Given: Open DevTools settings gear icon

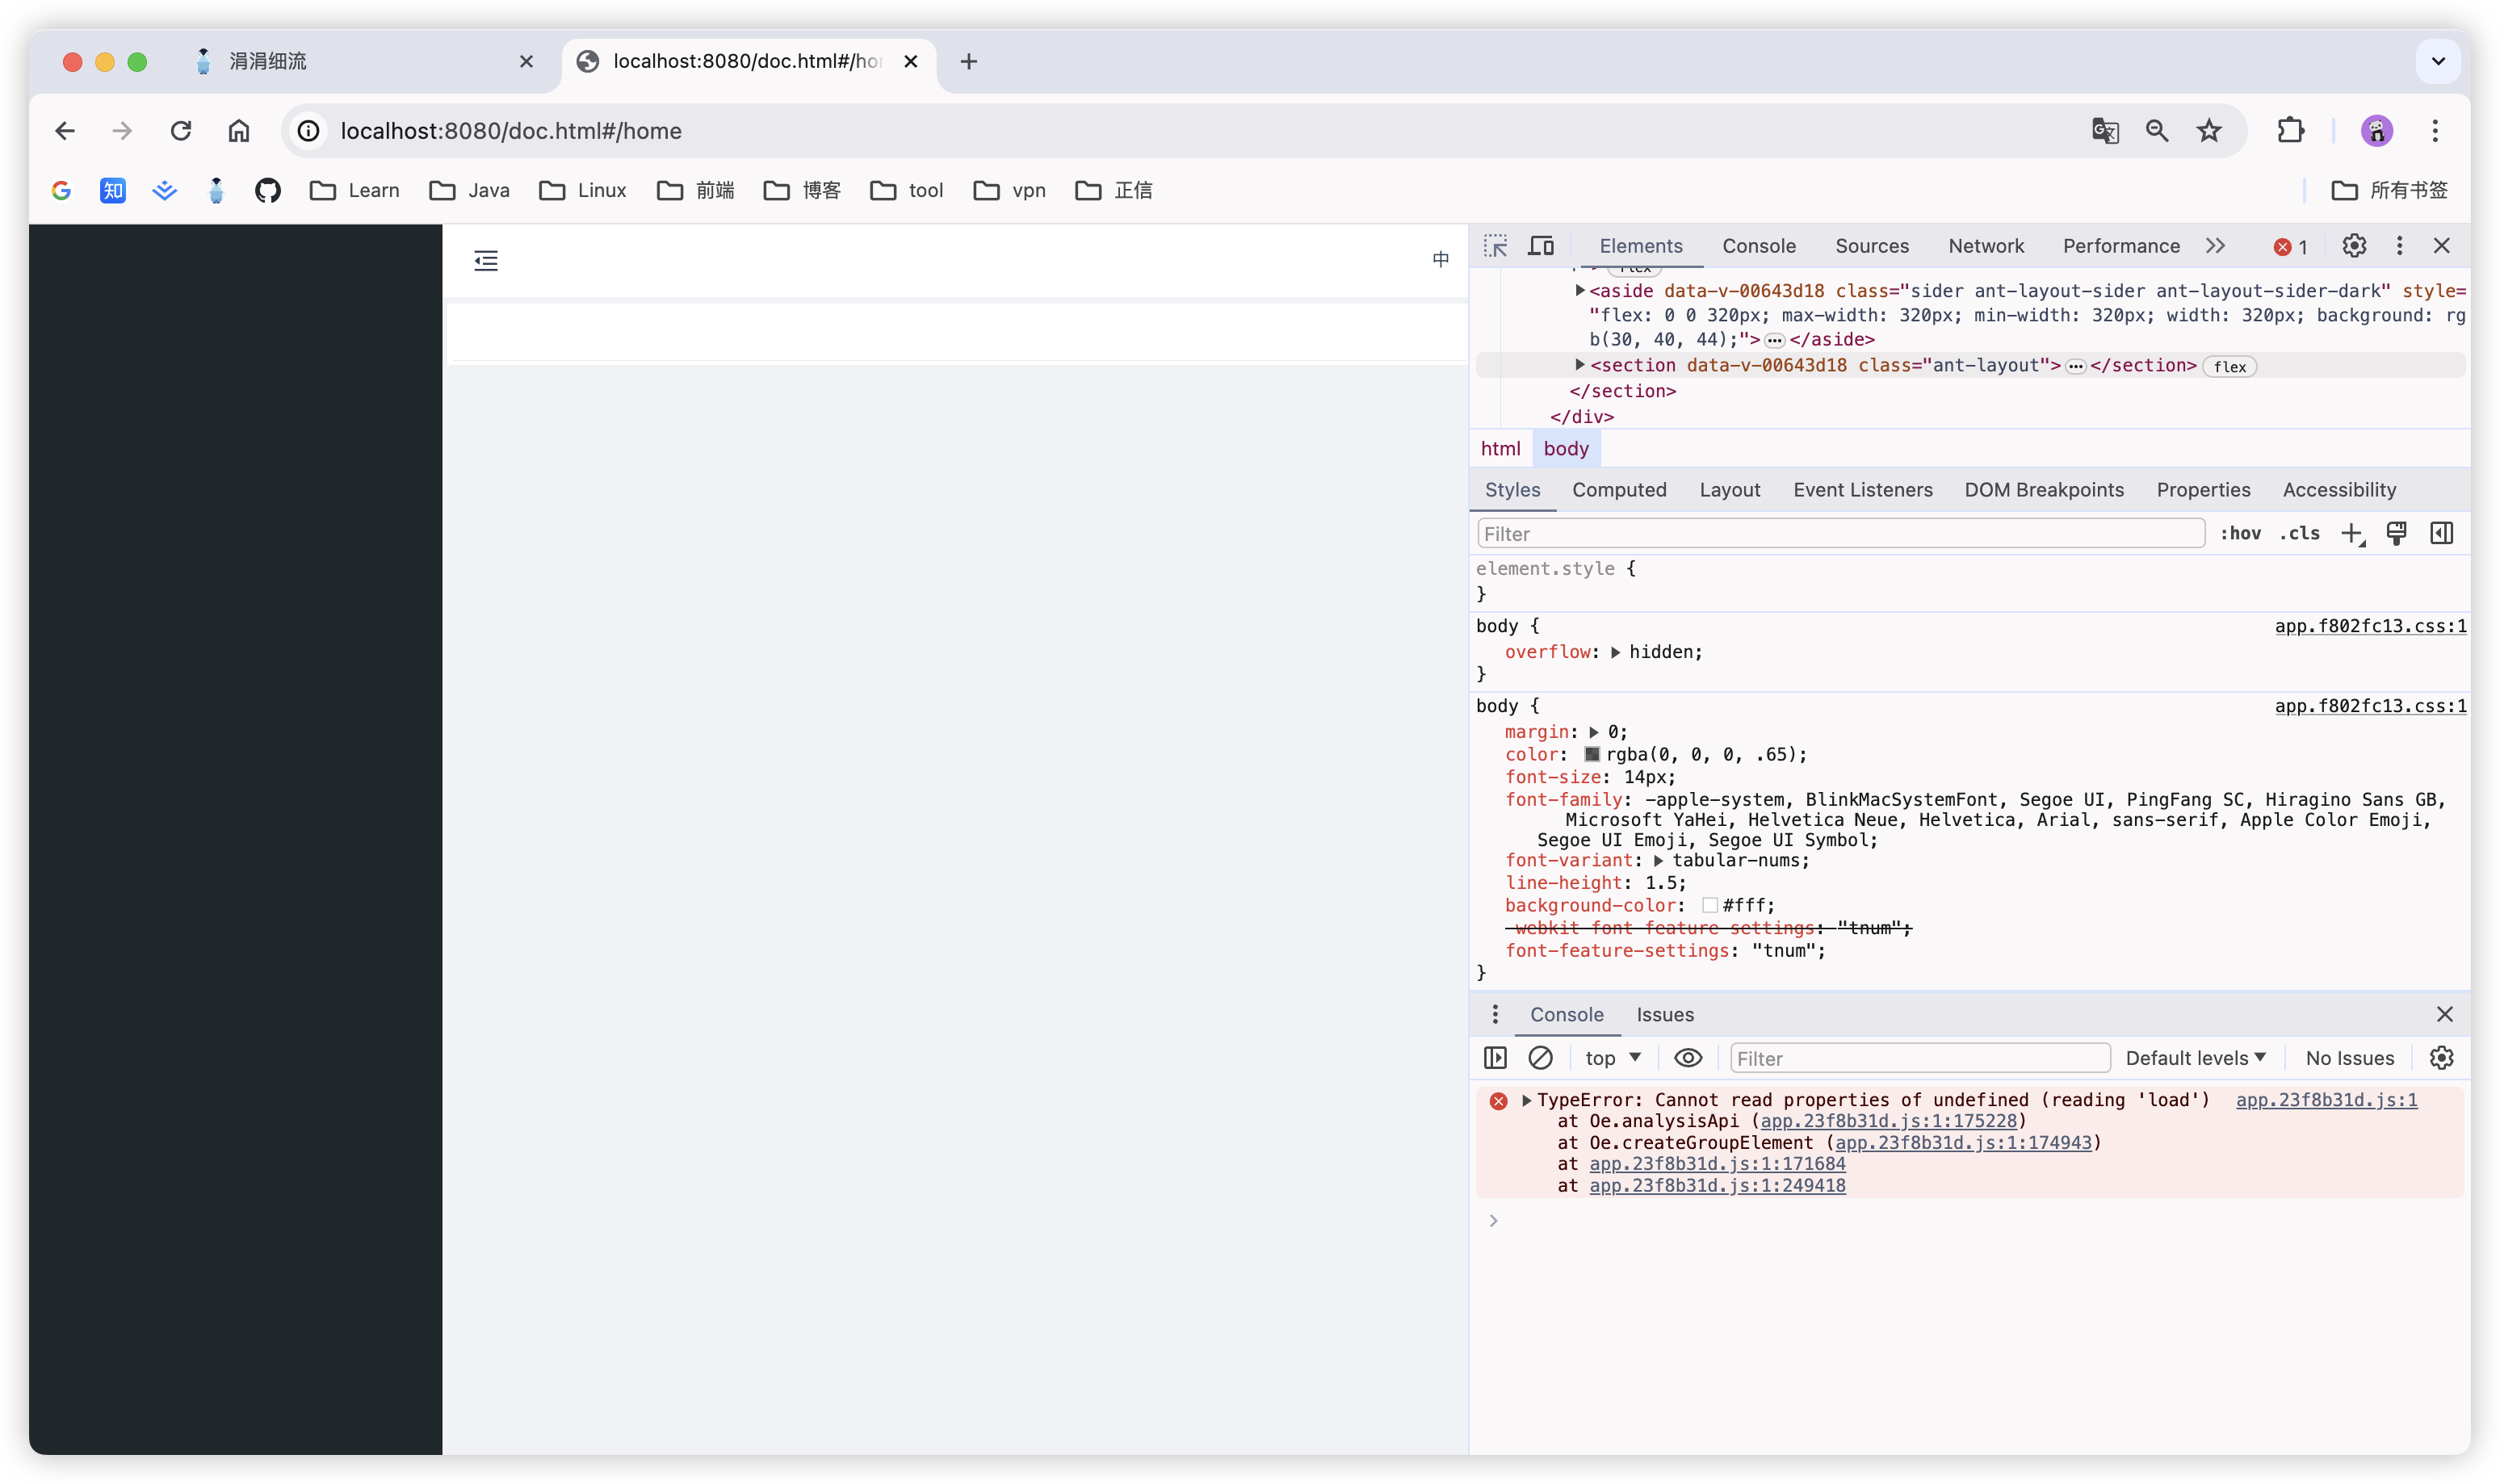Looking at the screenshot, I should click(2354, 246).
